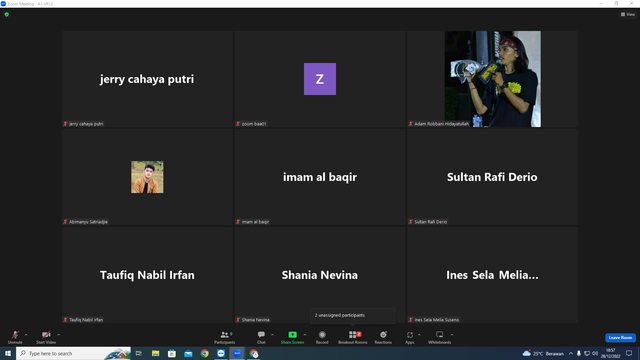640x360 pixels.
Task: Open the taskbar clock and date
Action: (611, 353)
